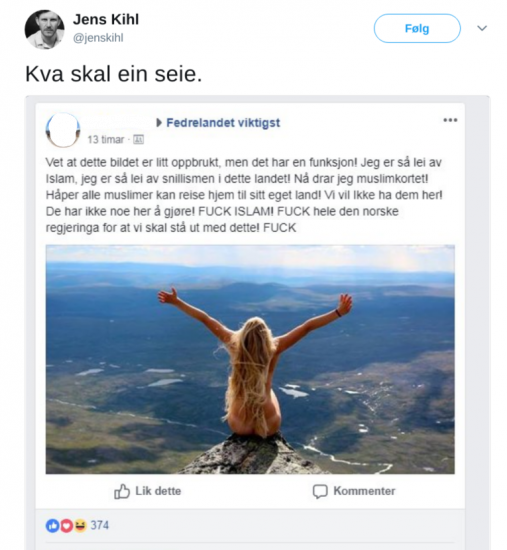Open the tweet options chevron dropdown

(482, 28)
